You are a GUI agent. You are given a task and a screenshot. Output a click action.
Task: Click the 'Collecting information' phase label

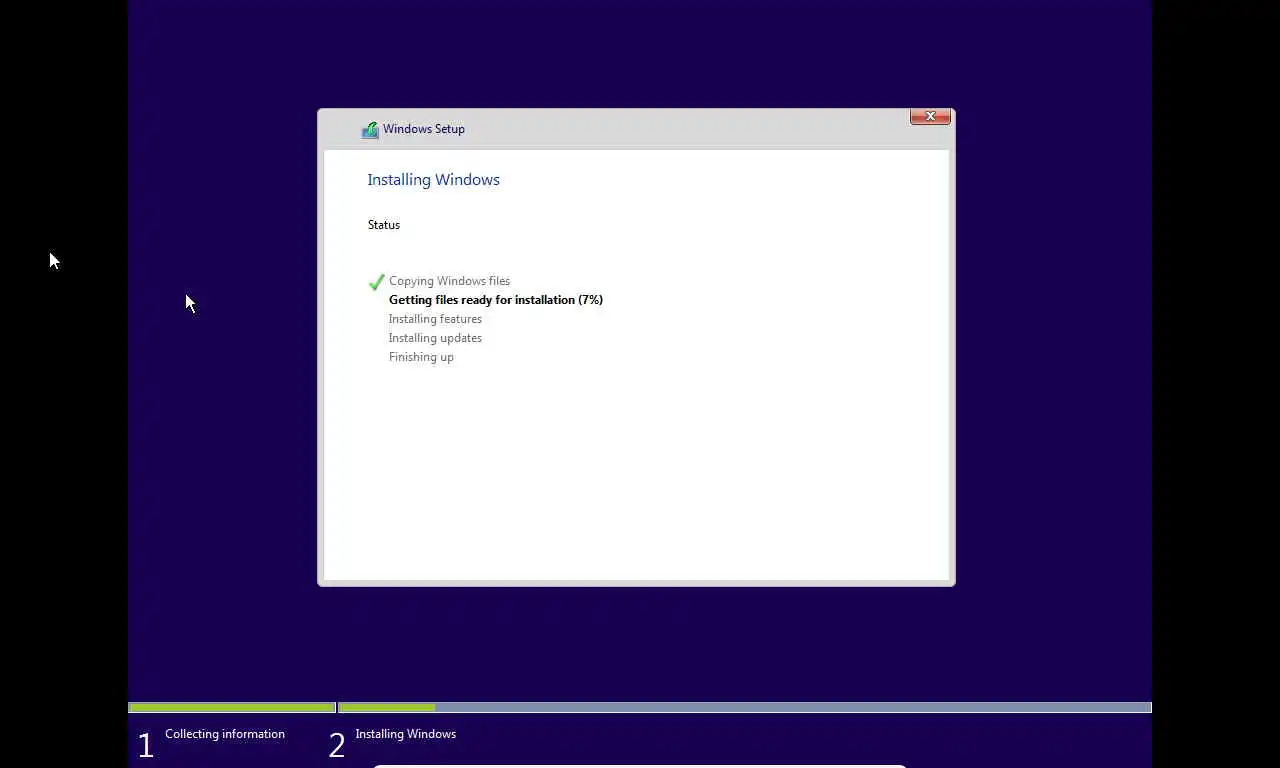(x=225, y=734)
